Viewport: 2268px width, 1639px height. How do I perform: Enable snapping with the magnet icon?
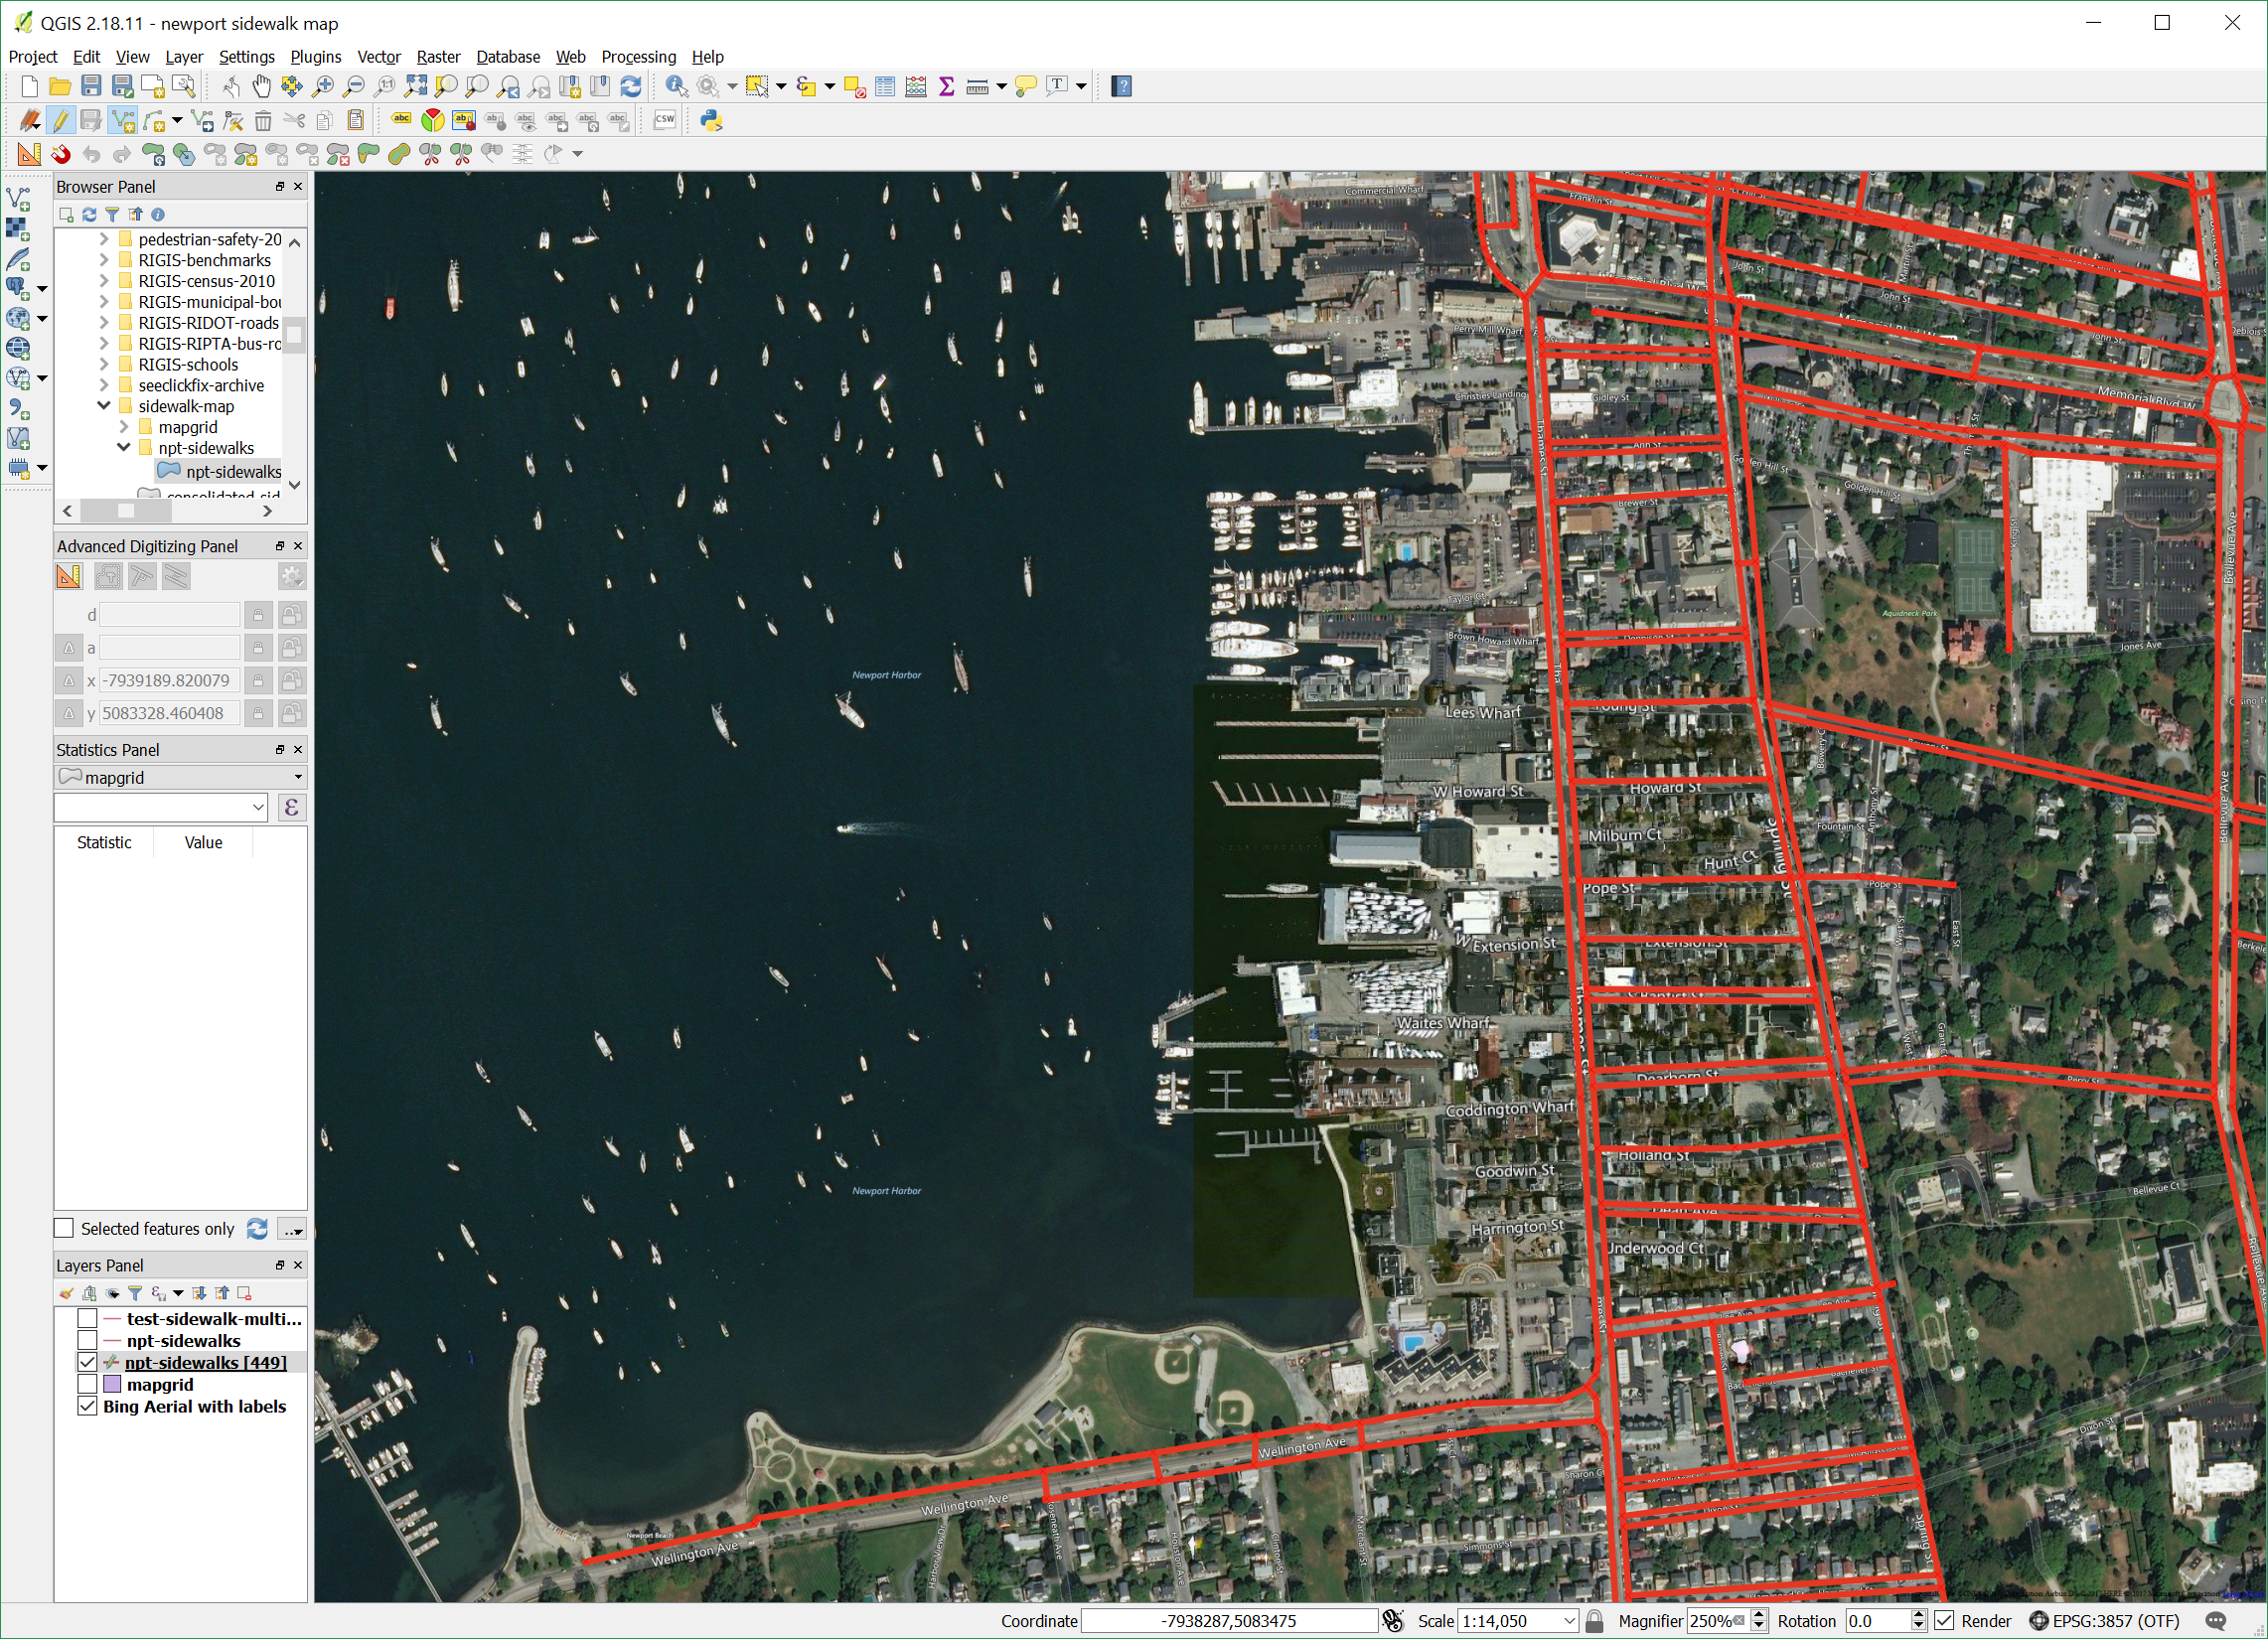[x=61, y=154]
